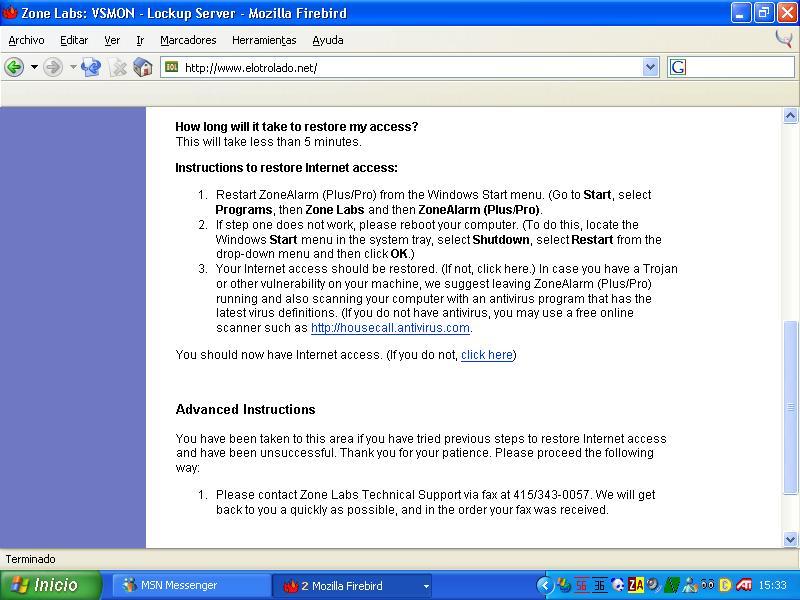Viewport: 800px width, 600px height.
Task: Click the 15:33 system clock
Action: tap(772, 585)
